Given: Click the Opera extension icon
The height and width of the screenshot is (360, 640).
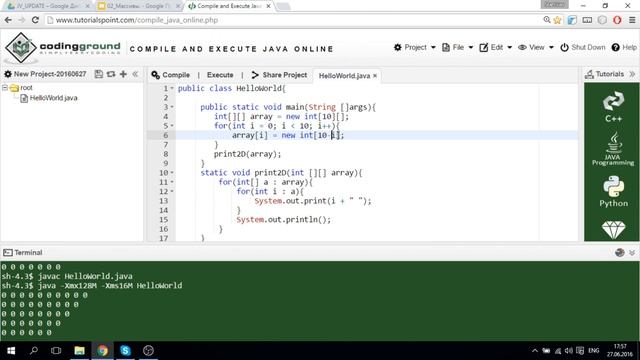Looking at the screenshot, I should [x=617, y=20].
